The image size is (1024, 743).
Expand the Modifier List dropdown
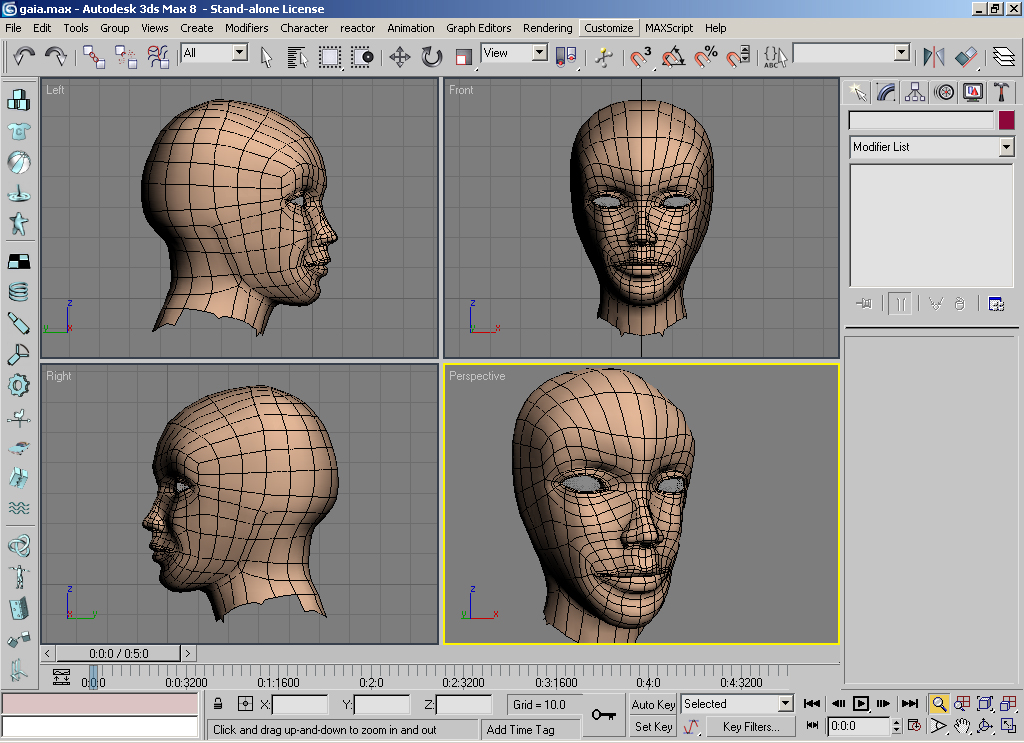point(1006,147)
